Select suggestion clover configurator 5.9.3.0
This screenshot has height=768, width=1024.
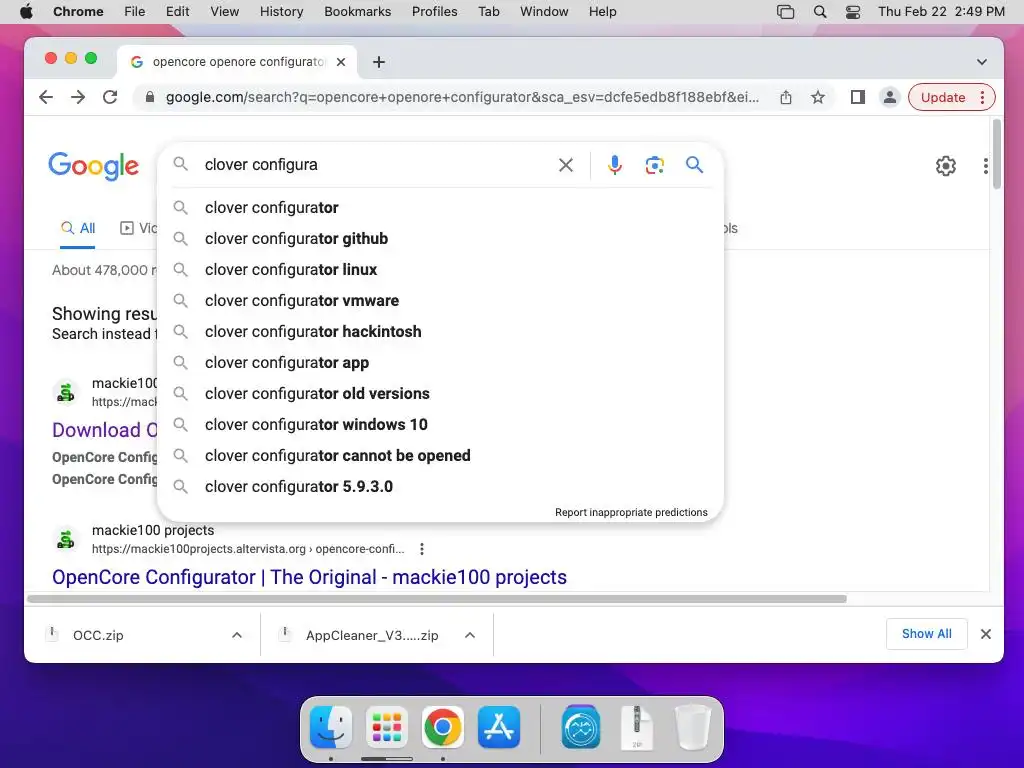coord(440,487)
